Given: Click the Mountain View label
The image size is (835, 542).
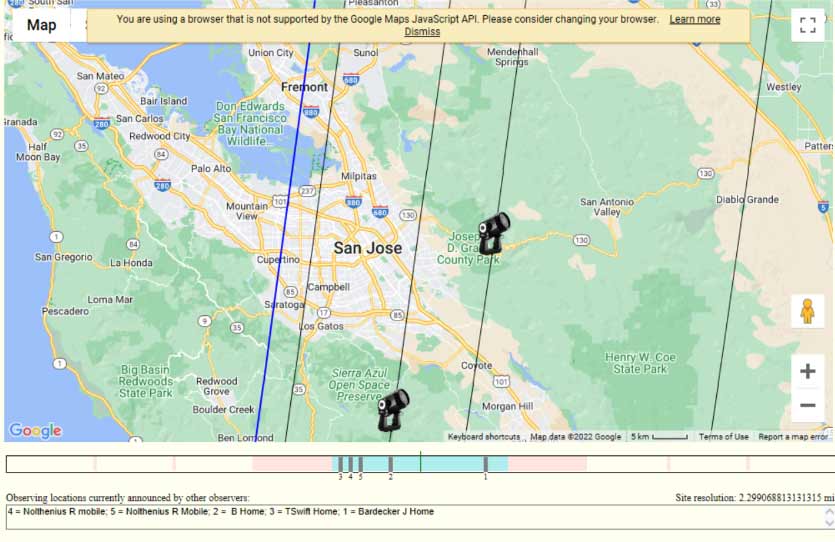Looking at the screenshot, I should point(247,211).
